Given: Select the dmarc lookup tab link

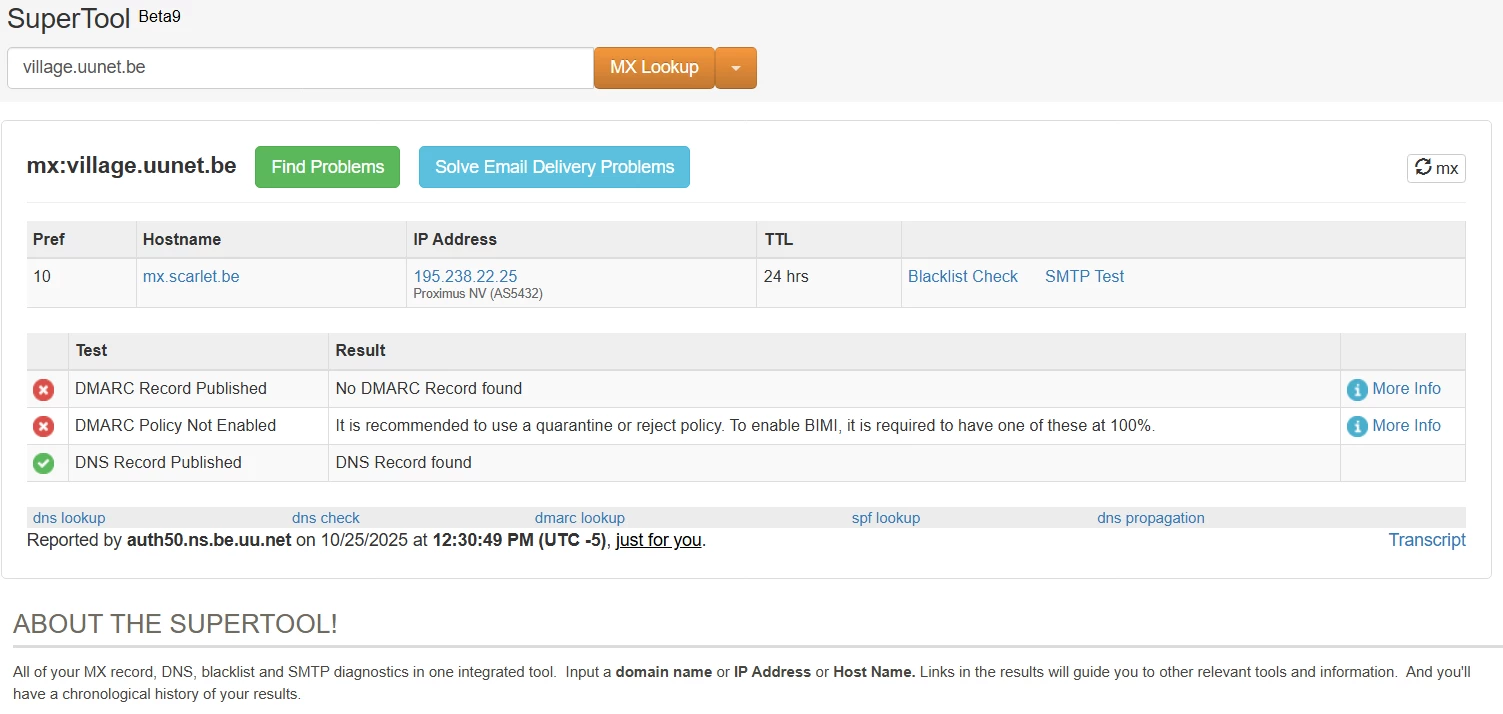Looking at the screenshot, I should [x=579, y=518].
